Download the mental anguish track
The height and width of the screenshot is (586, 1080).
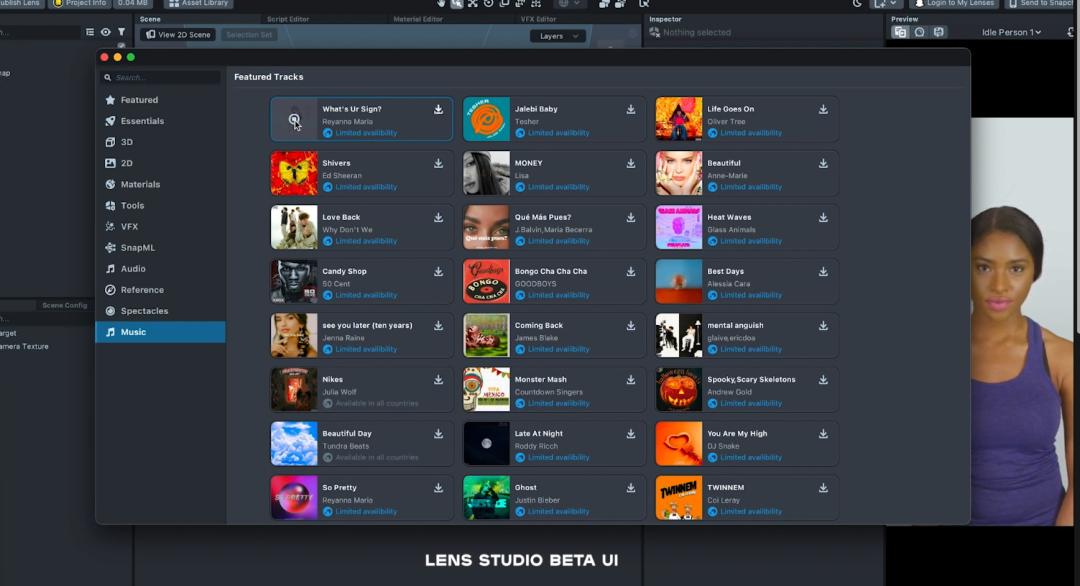click(823, 326)
